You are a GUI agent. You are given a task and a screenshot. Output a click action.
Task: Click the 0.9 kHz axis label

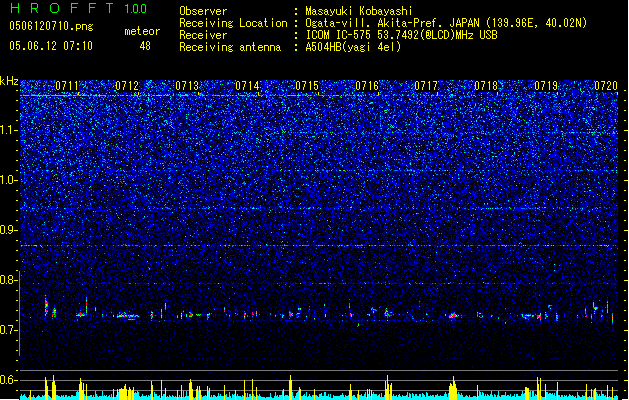pyautogui.click(x=9, y=230)
